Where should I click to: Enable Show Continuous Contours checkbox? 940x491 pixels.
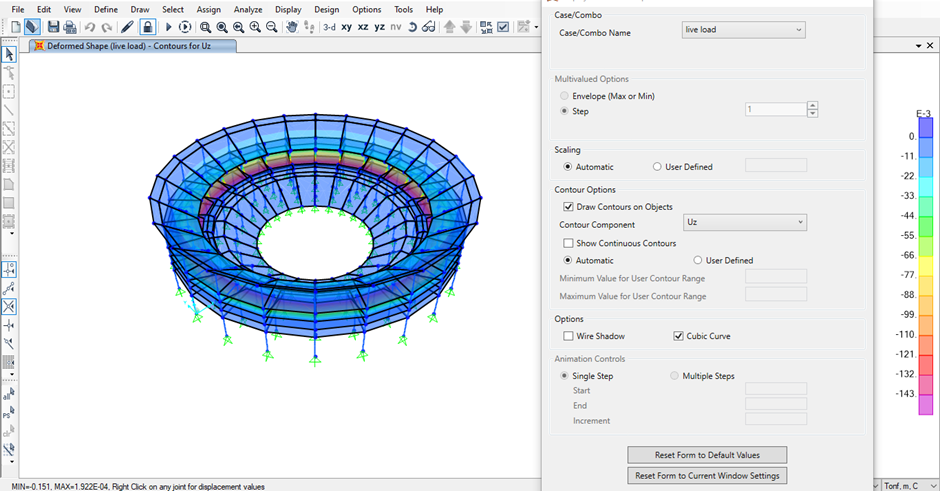click(x=568, y=243)
